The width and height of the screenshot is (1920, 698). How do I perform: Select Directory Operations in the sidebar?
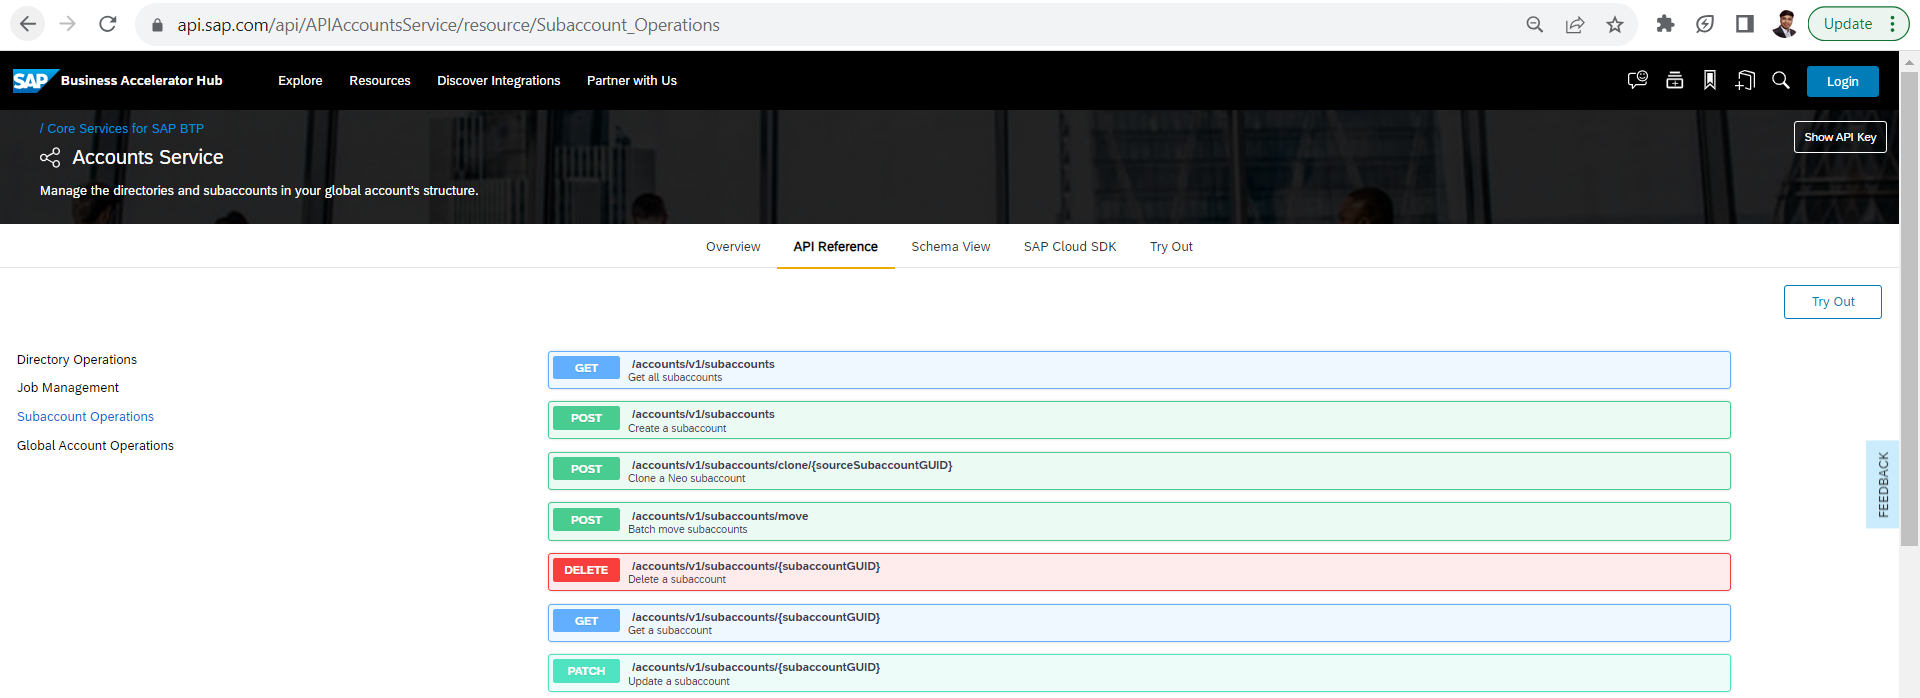pos(77,360)
